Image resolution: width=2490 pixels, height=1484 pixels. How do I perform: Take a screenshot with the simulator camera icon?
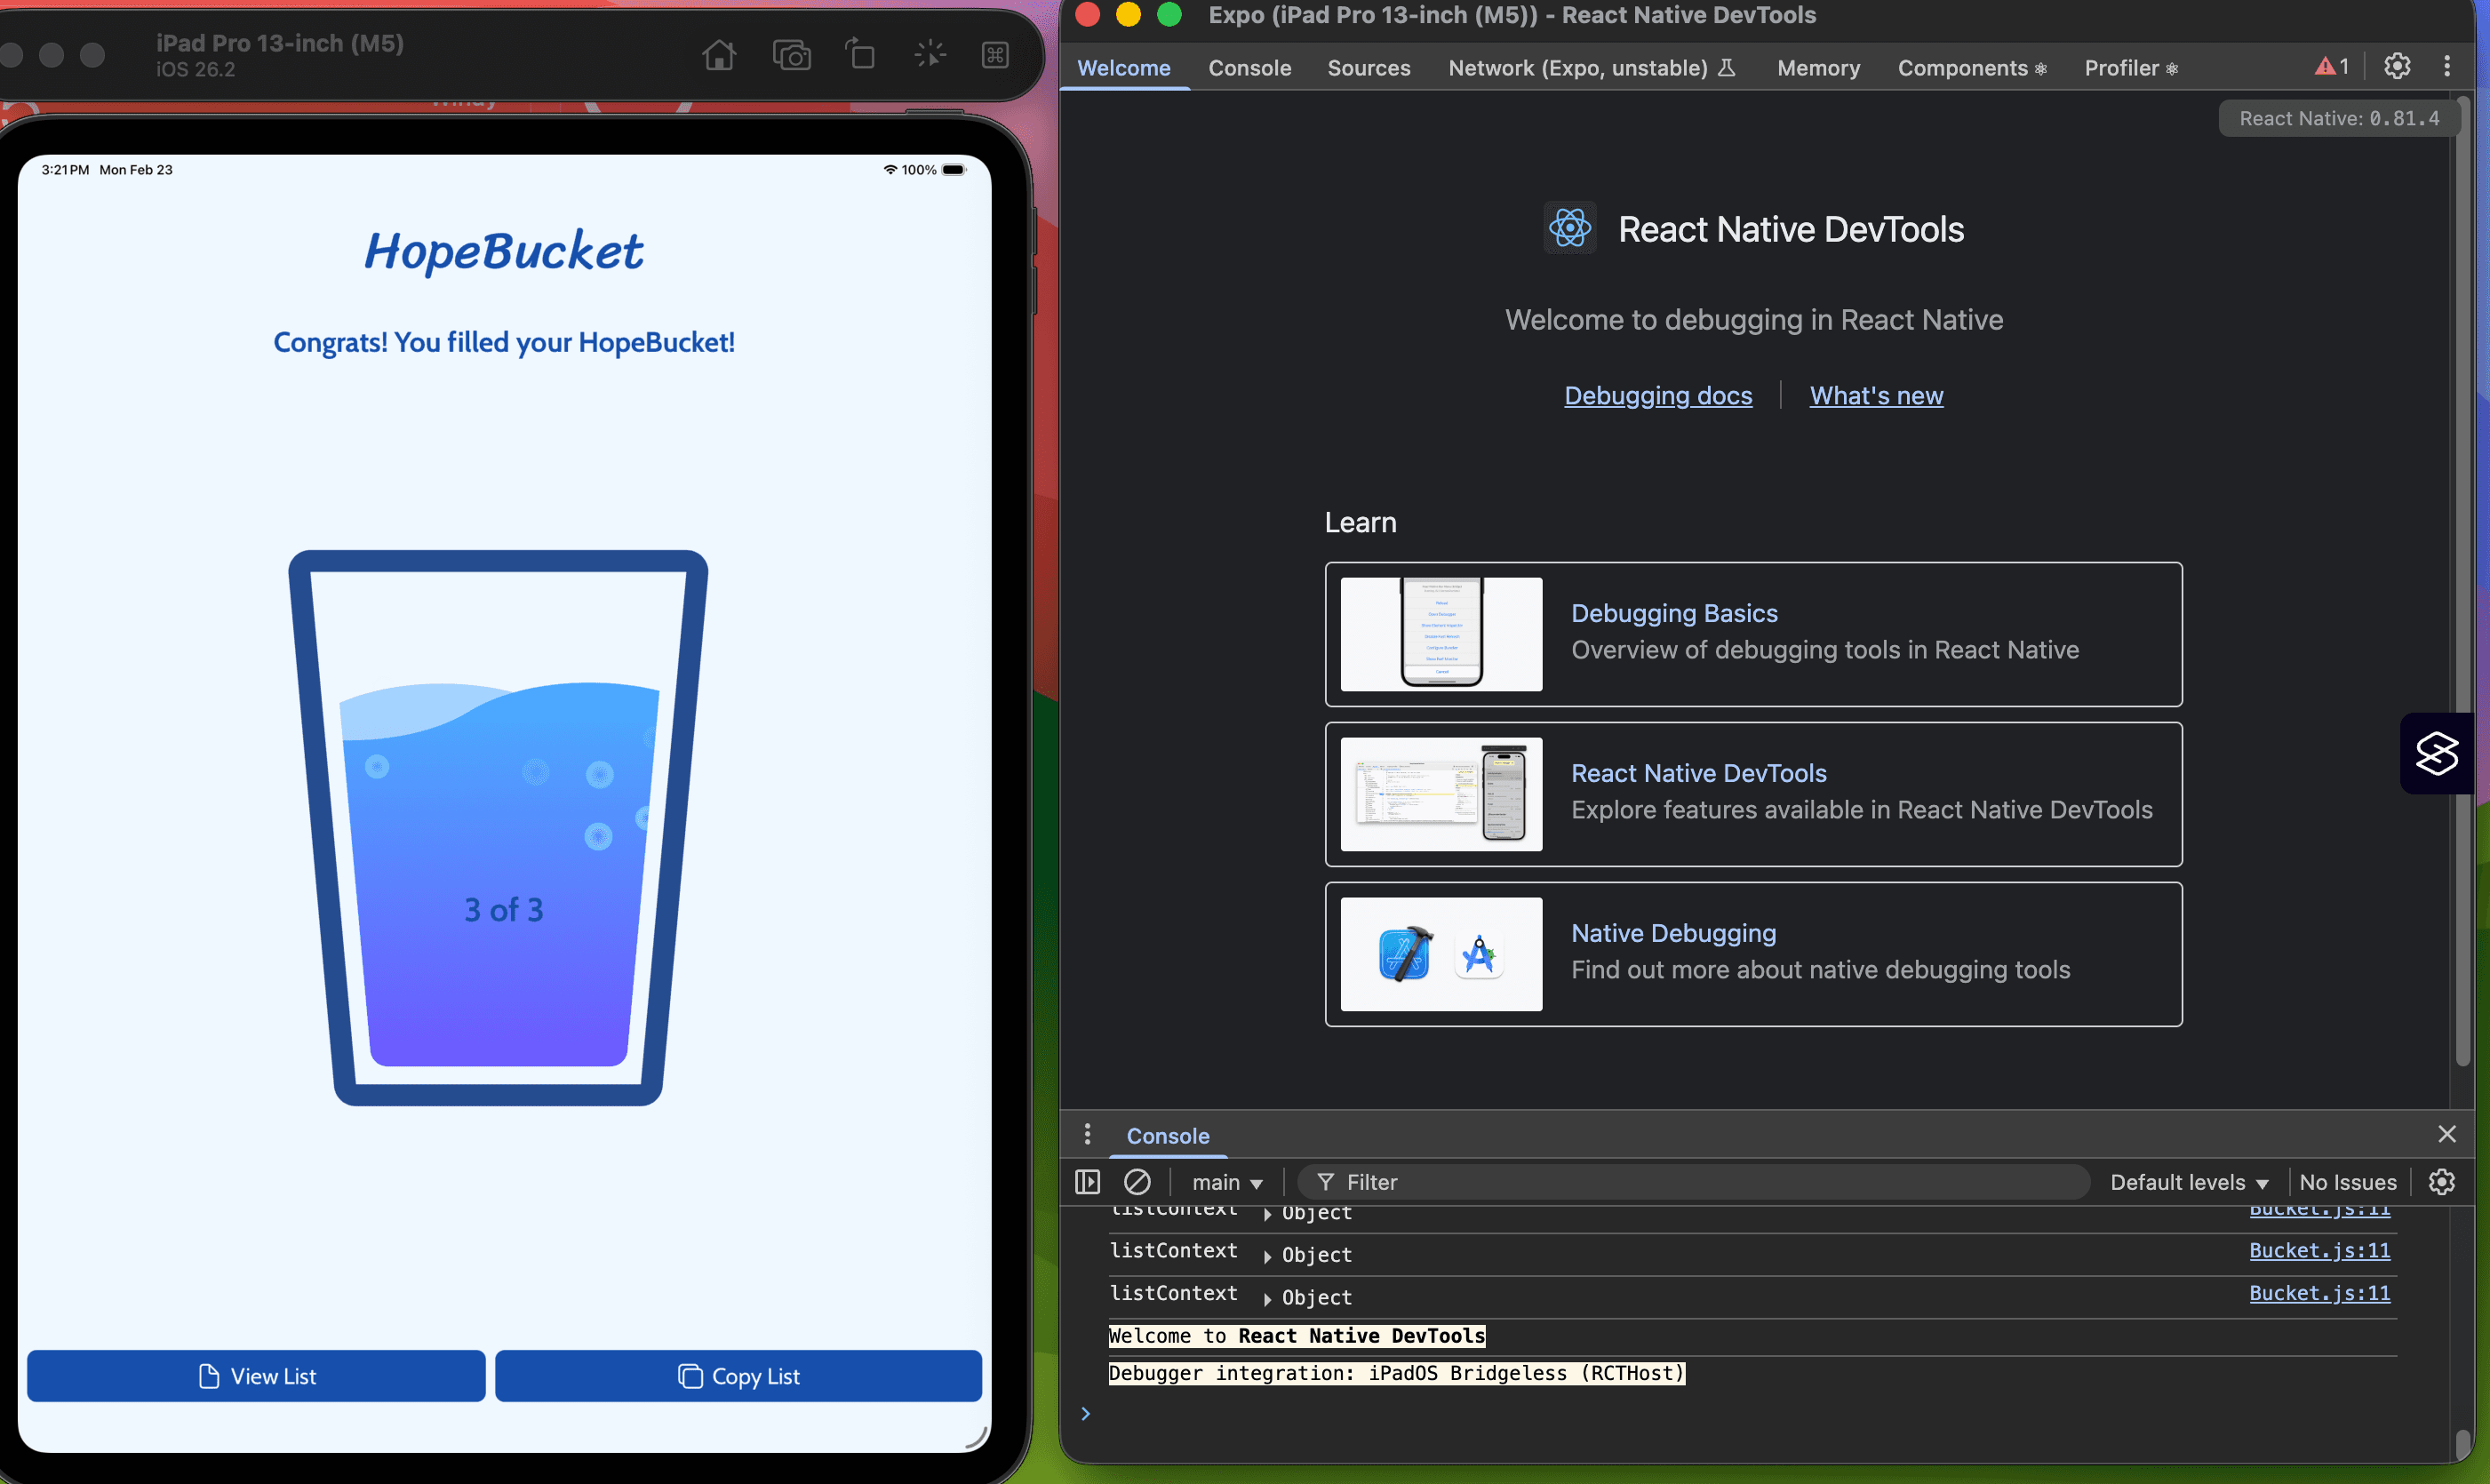tap(791, 55)
